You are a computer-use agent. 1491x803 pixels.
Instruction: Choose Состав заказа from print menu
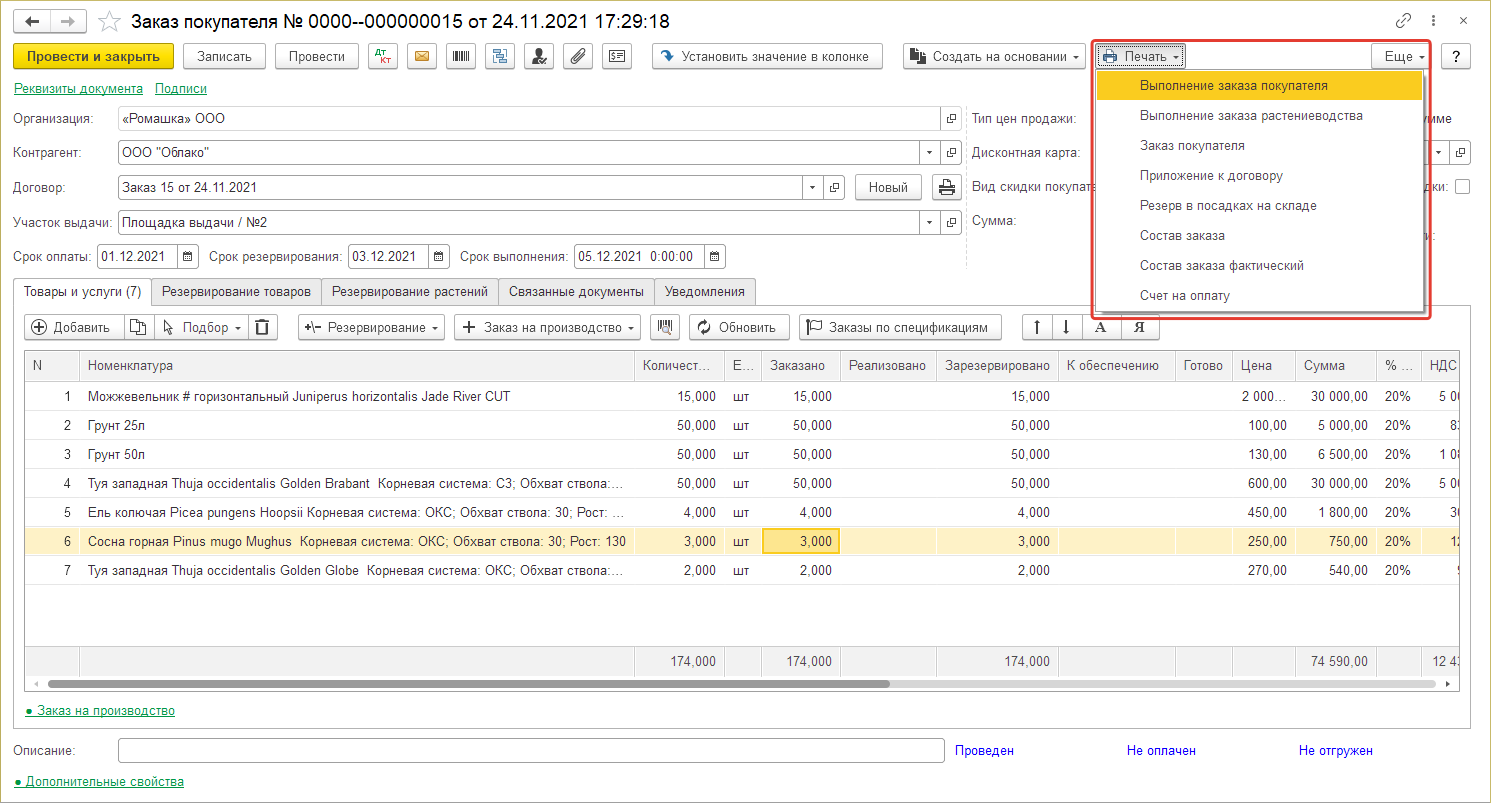(x=1182, y=236)
